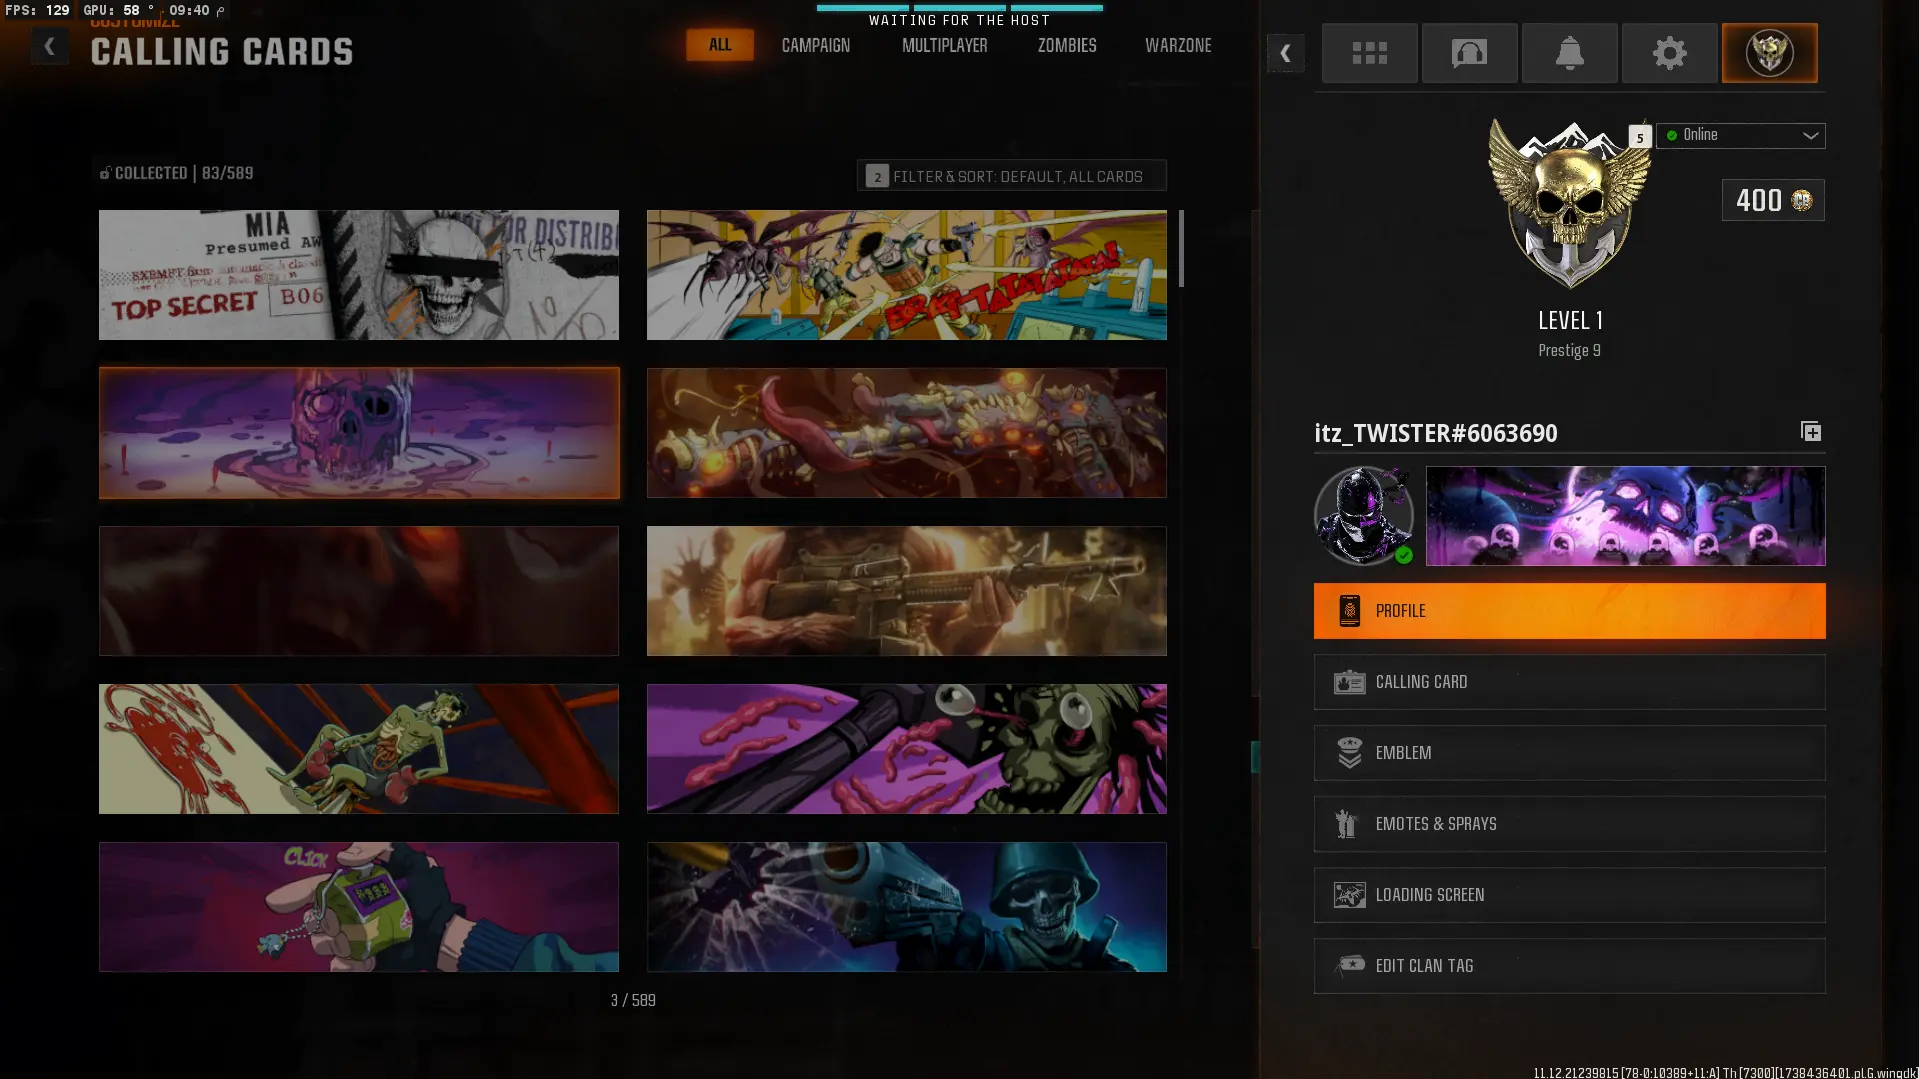
Task: Click the itz_TWISTER#6063690 username
Action: pyautogui.click(x=1436, y=433)
